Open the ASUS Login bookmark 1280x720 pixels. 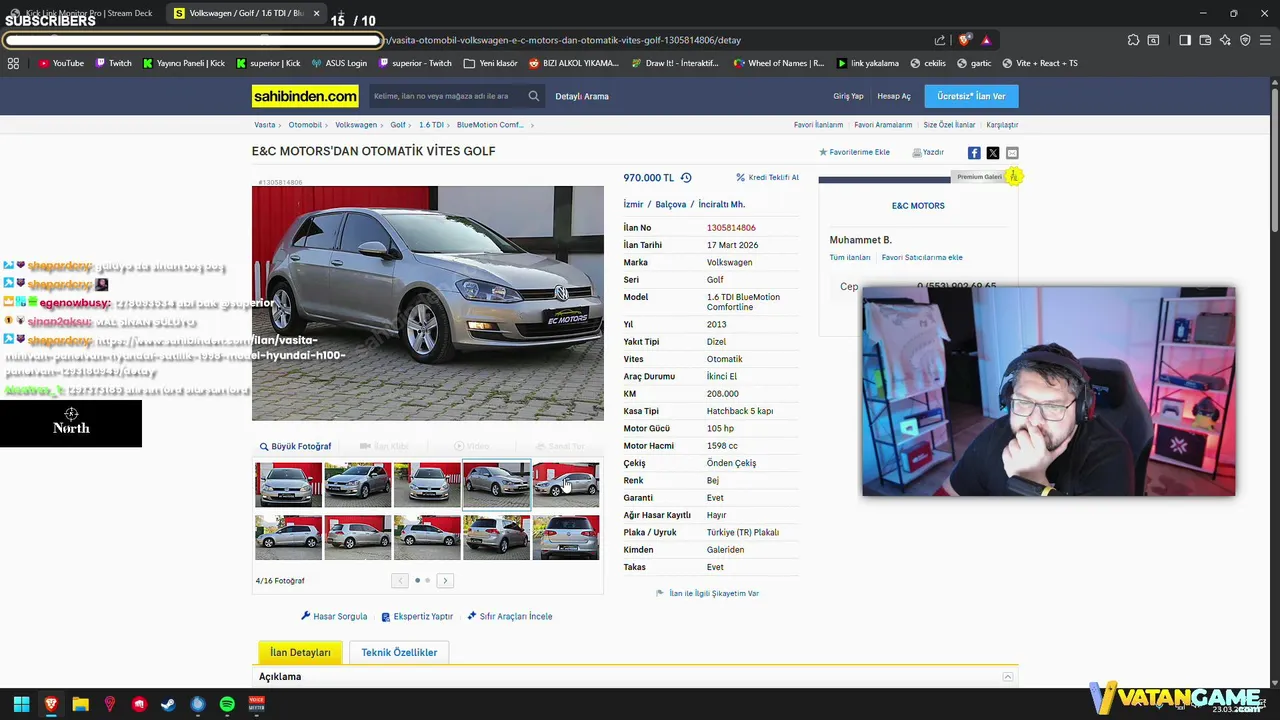pos(339,63)
